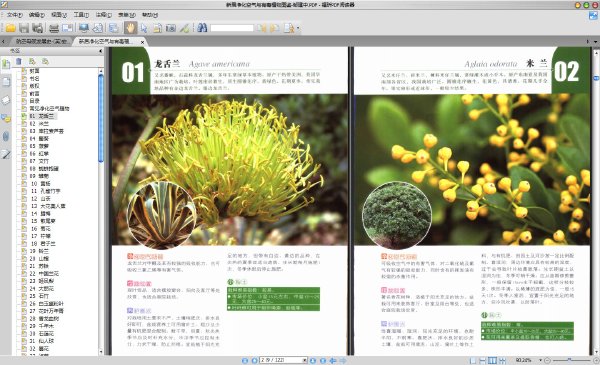Go to the next page

pyautogui.click(x=313, y=360)
